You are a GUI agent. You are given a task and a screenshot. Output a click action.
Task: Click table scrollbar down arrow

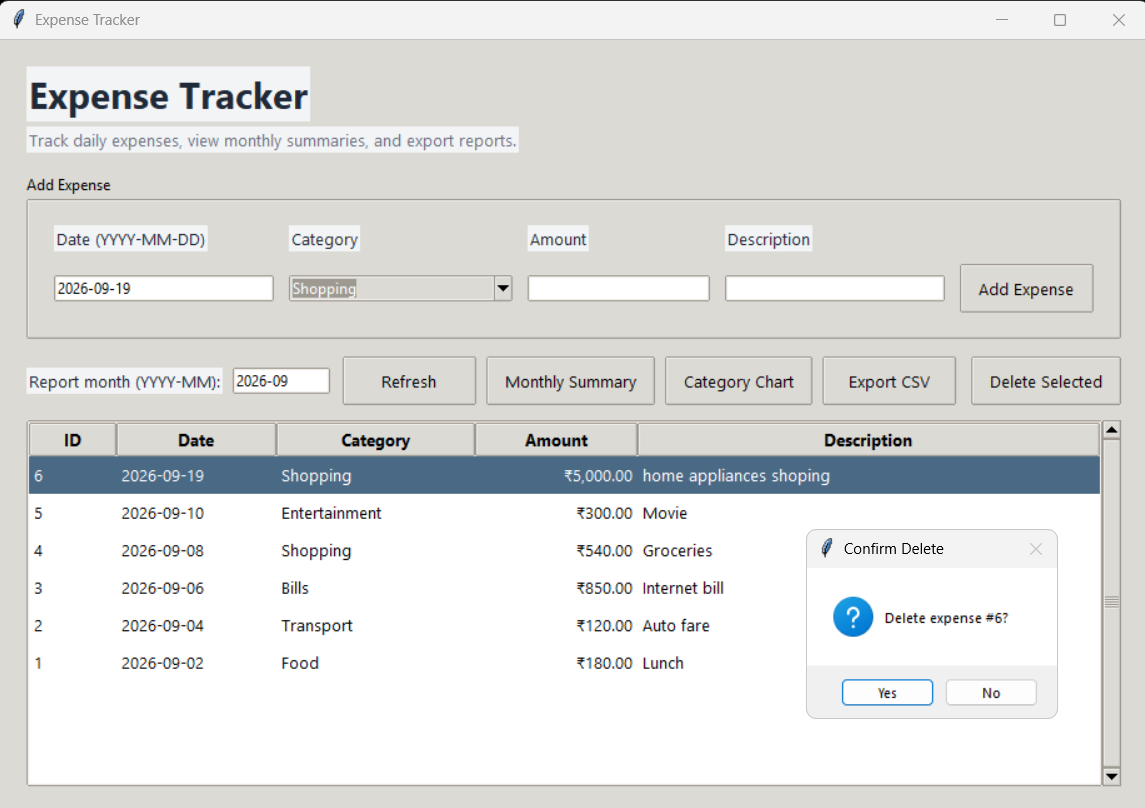click(1111, 776)
